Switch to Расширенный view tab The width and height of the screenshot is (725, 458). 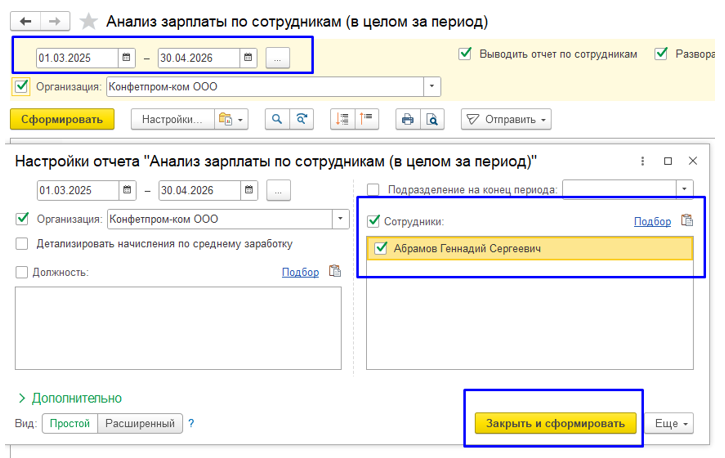(x=140, y=423)
